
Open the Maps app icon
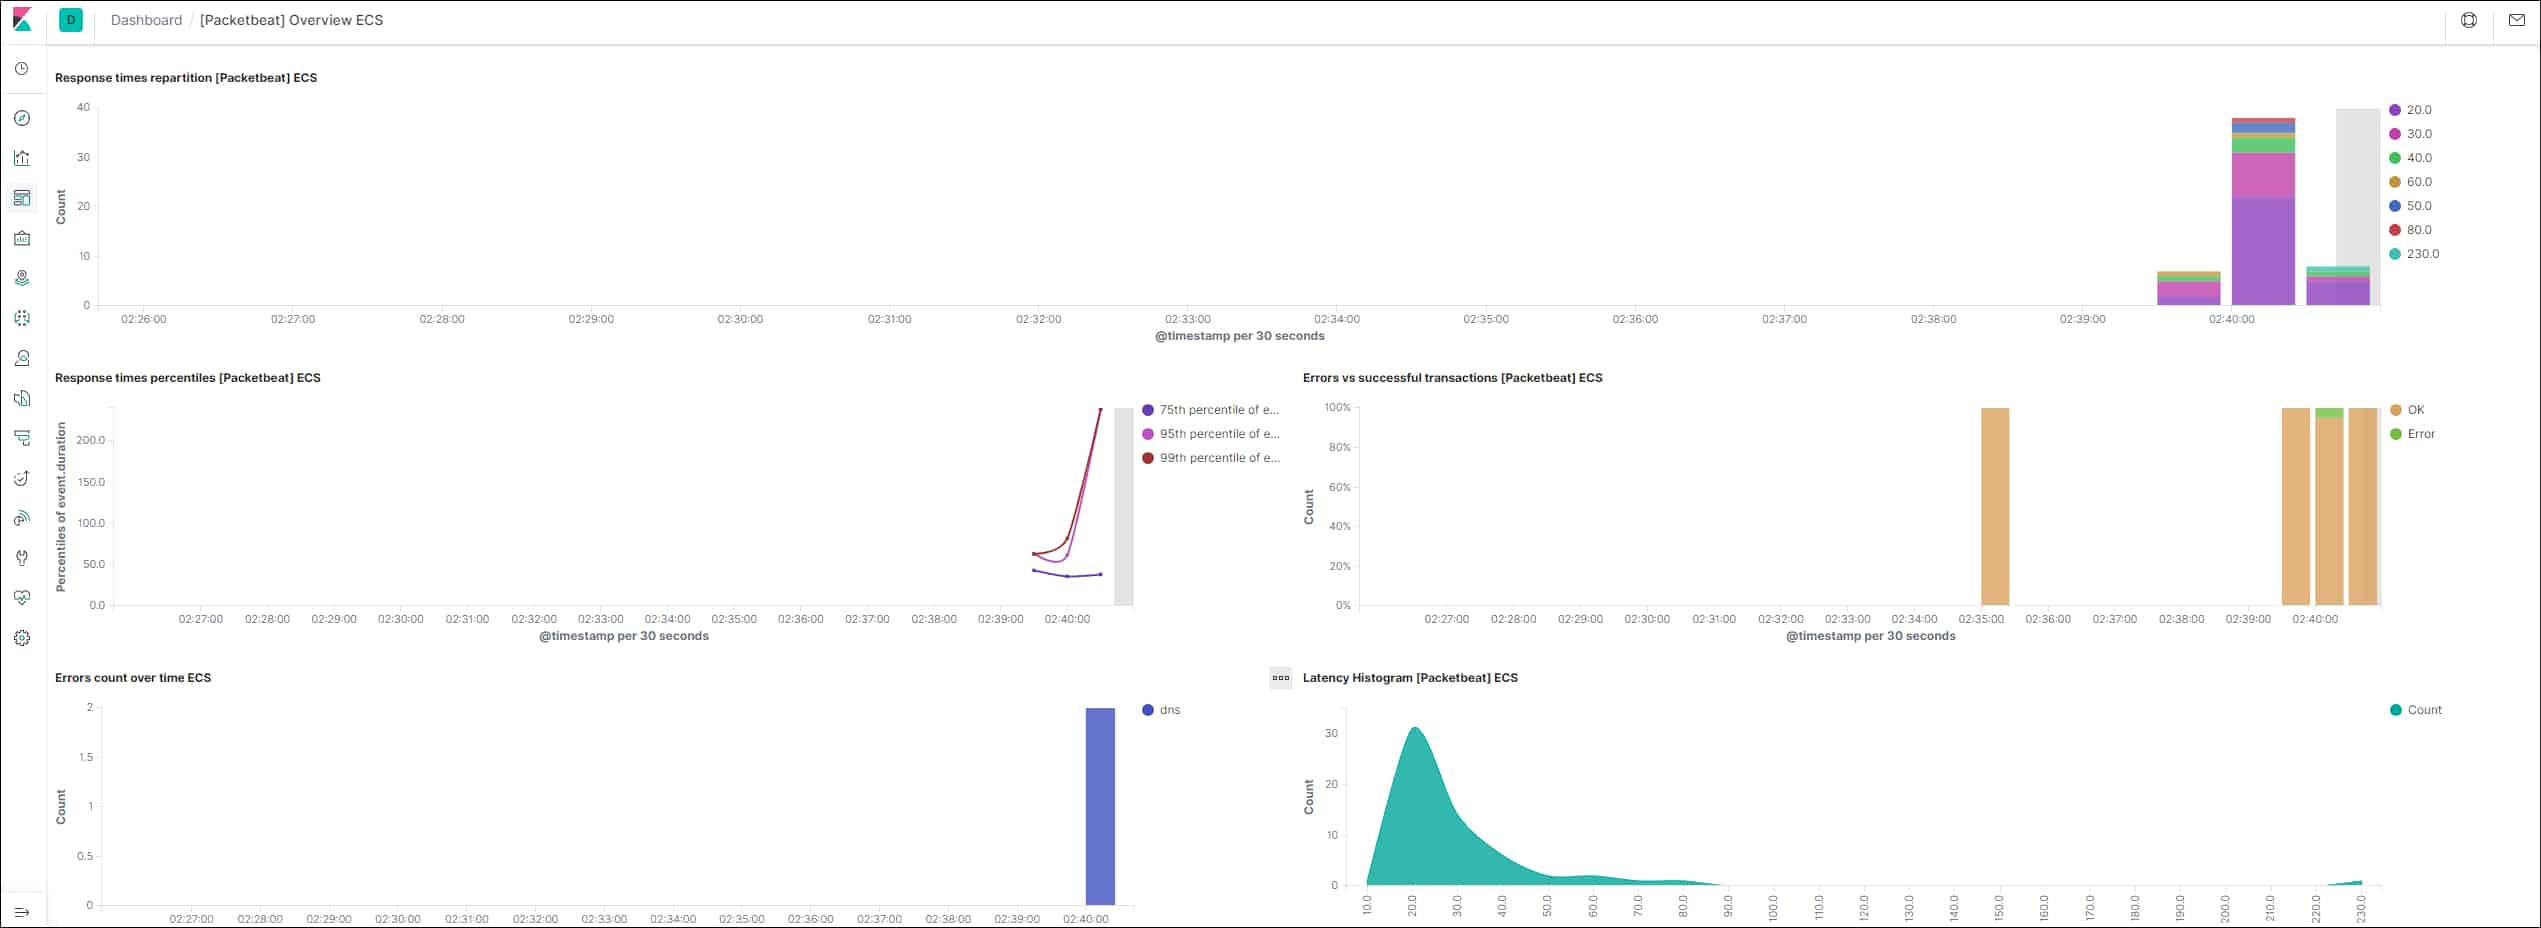[x=22, y=278]
